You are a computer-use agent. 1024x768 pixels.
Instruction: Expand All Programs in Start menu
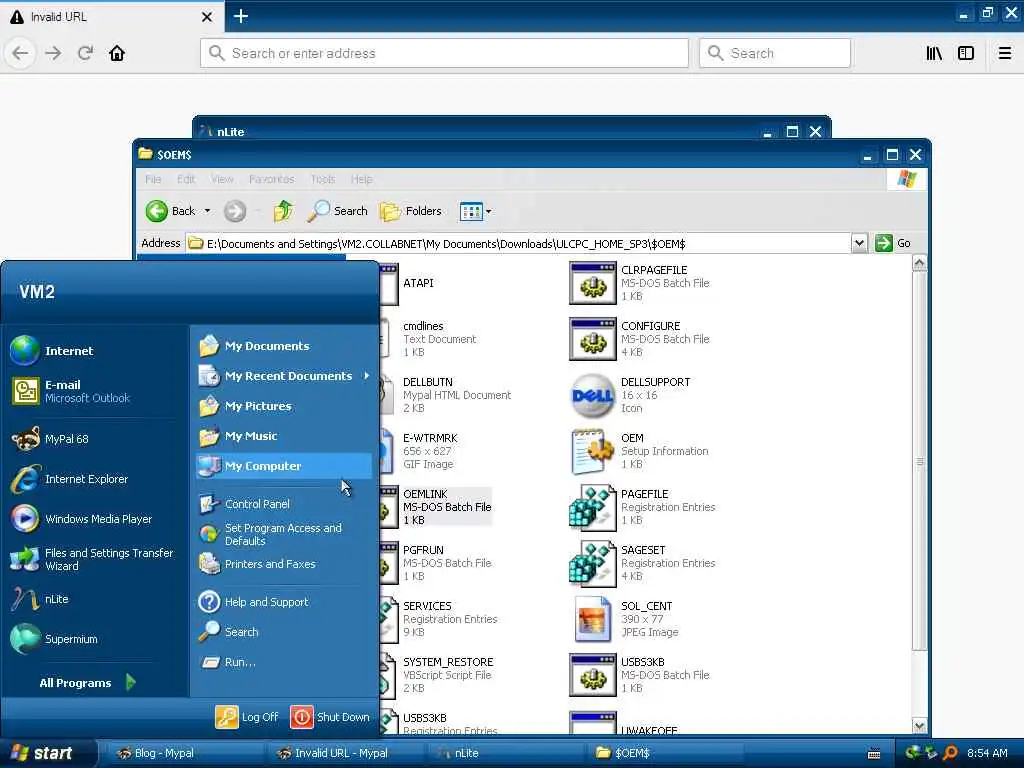tap(88, 682)
